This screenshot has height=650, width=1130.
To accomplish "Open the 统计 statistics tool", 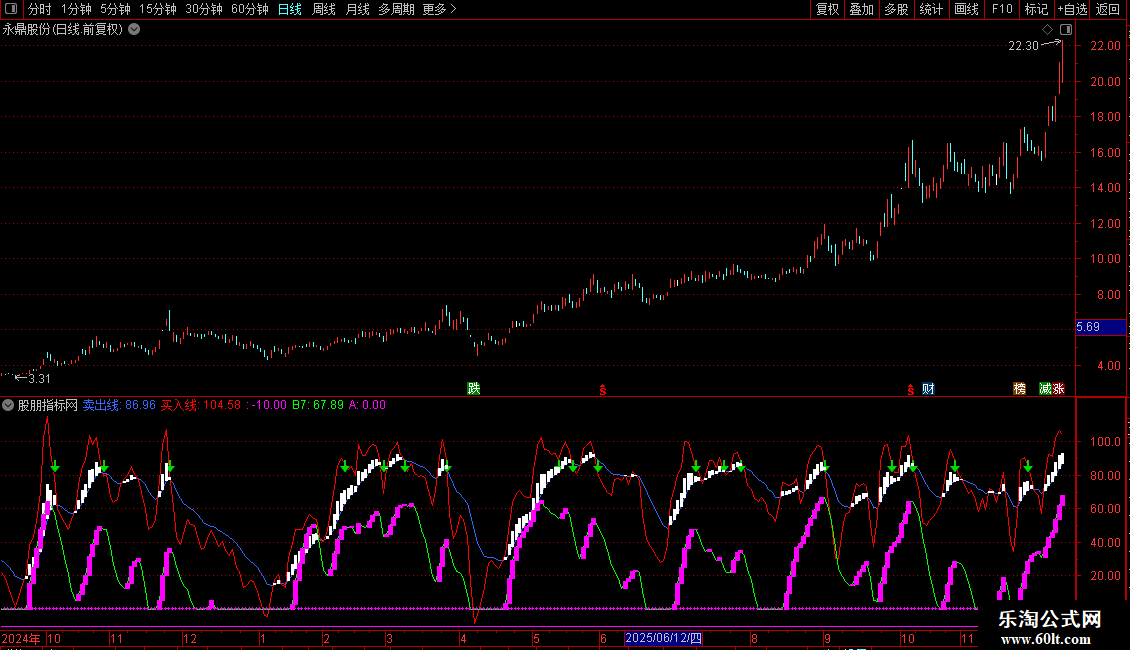I will click(x=931, y=9).
